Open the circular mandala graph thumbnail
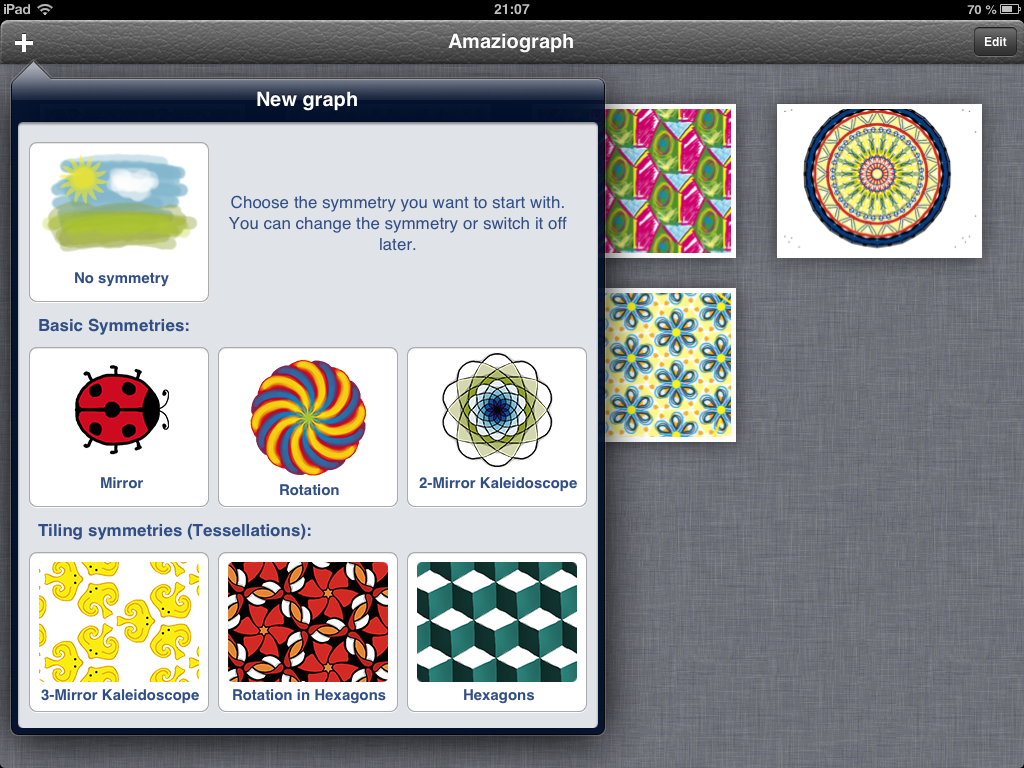The image size is (1024, 768). pyautogui.click(x=879, y=181)
